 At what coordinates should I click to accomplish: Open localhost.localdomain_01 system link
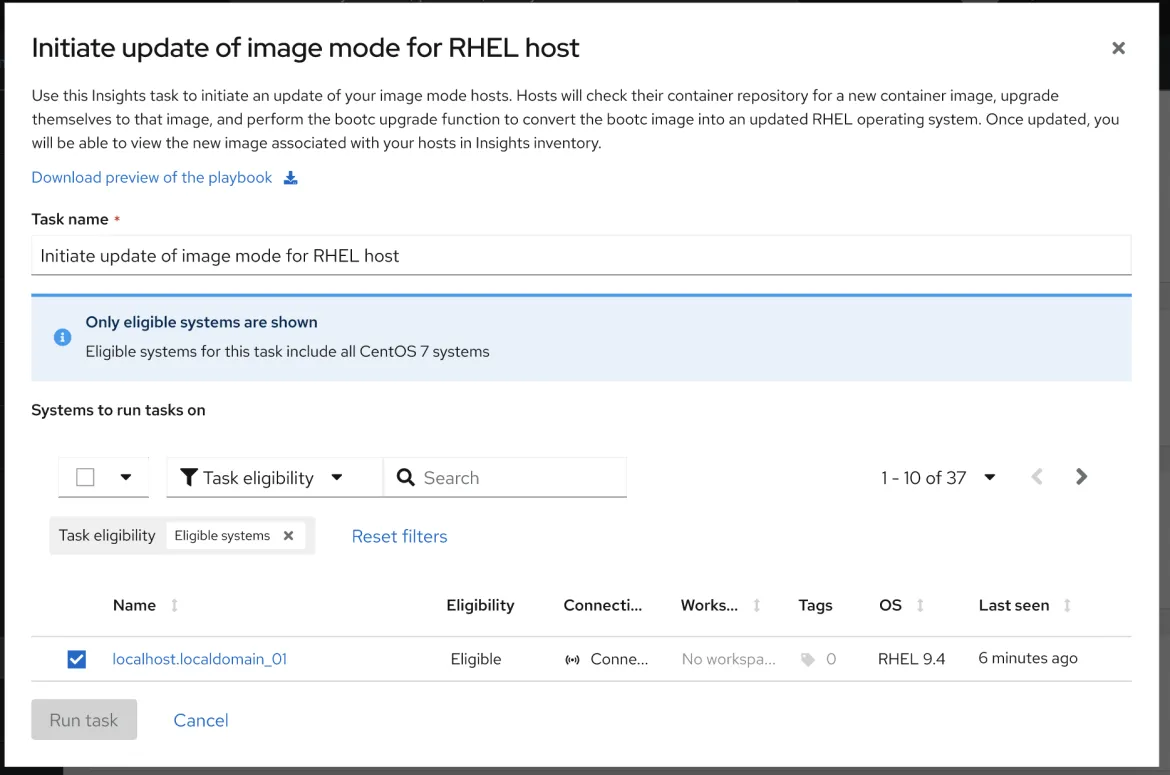[x=199, y=659]
